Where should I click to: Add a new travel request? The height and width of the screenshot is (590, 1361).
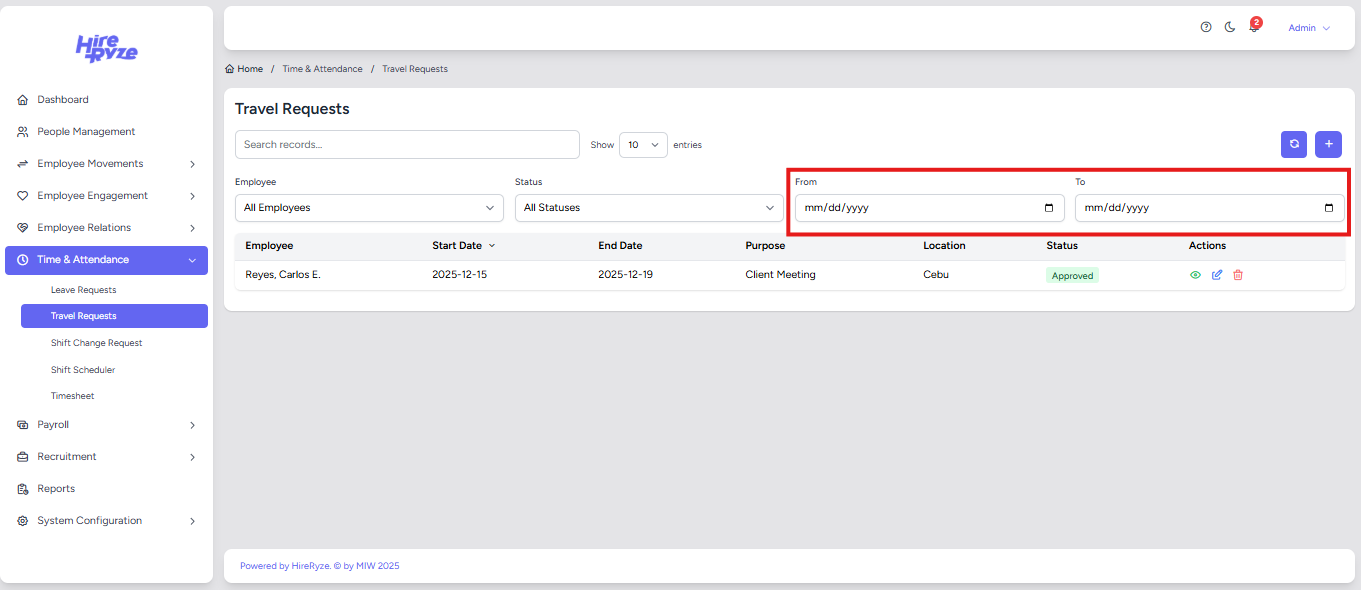[x=1328, y=144]
